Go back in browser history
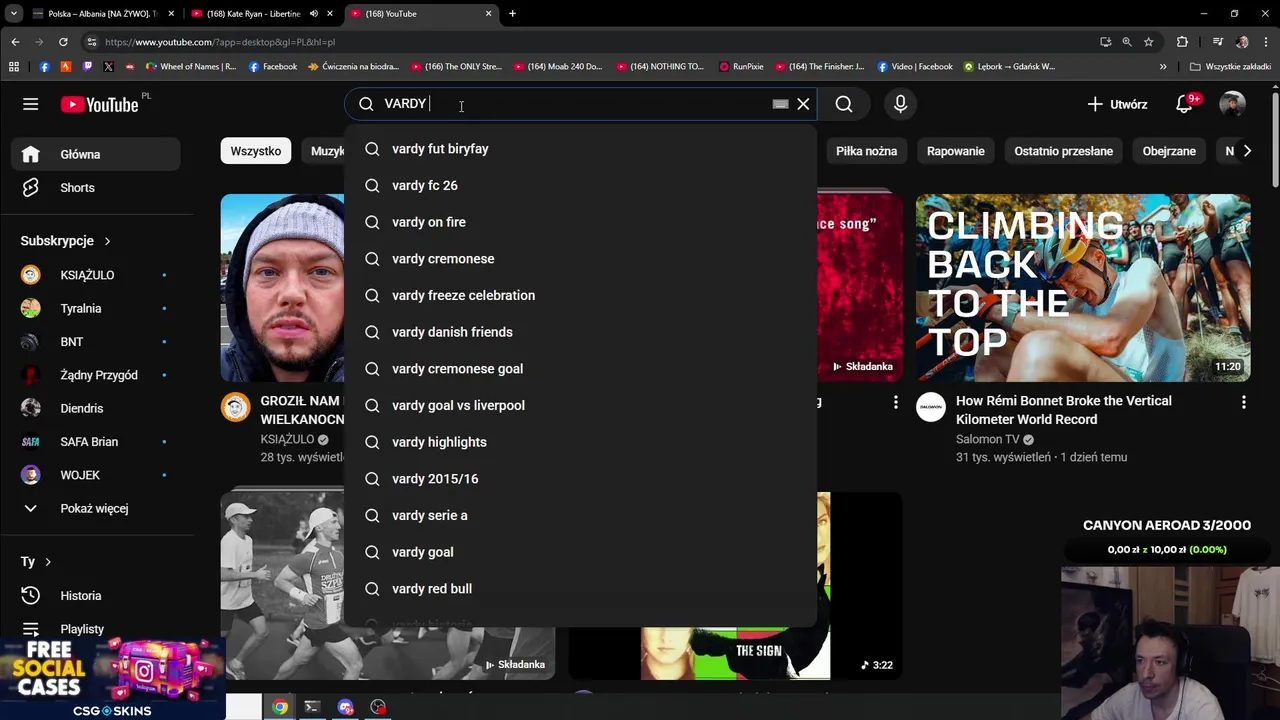1280x720 pixels. pyautogui.click(x=15, y=42)
